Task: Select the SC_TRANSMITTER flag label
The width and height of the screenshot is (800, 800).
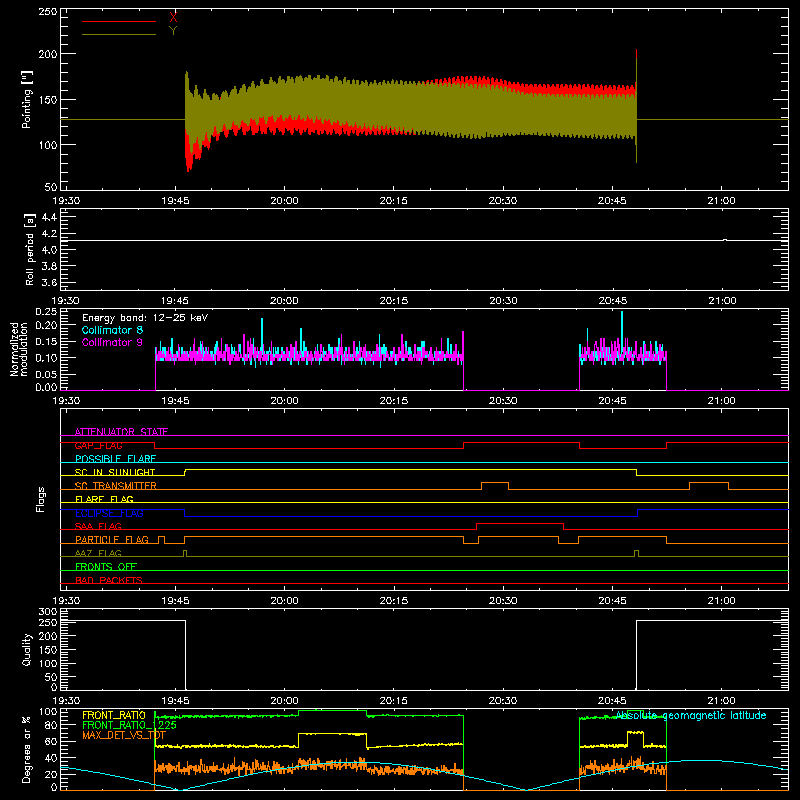Action: tap(116, 486)
